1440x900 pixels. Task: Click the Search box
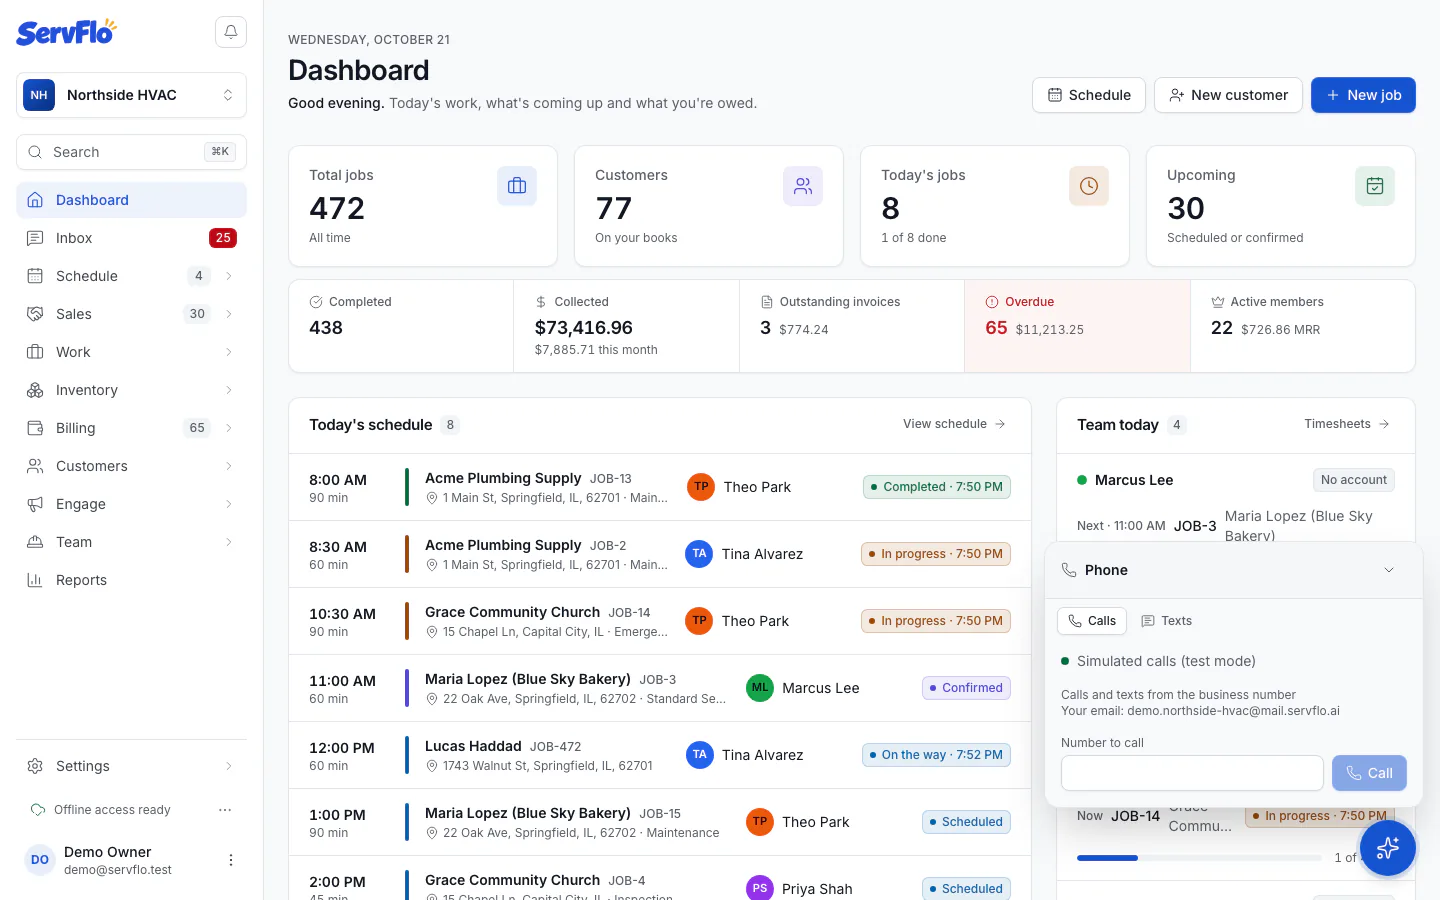(131, 152)
